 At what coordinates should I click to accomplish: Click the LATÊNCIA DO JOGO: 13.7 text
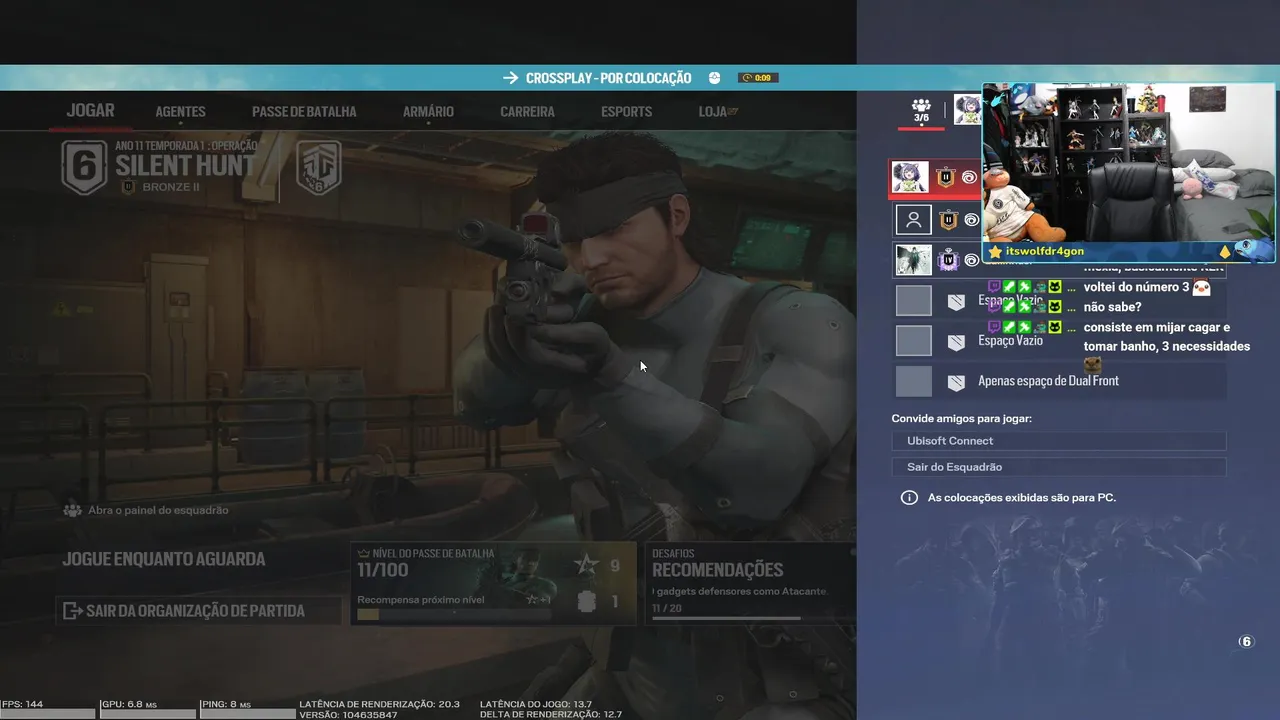pyautogui.click(x=536, y=704)
